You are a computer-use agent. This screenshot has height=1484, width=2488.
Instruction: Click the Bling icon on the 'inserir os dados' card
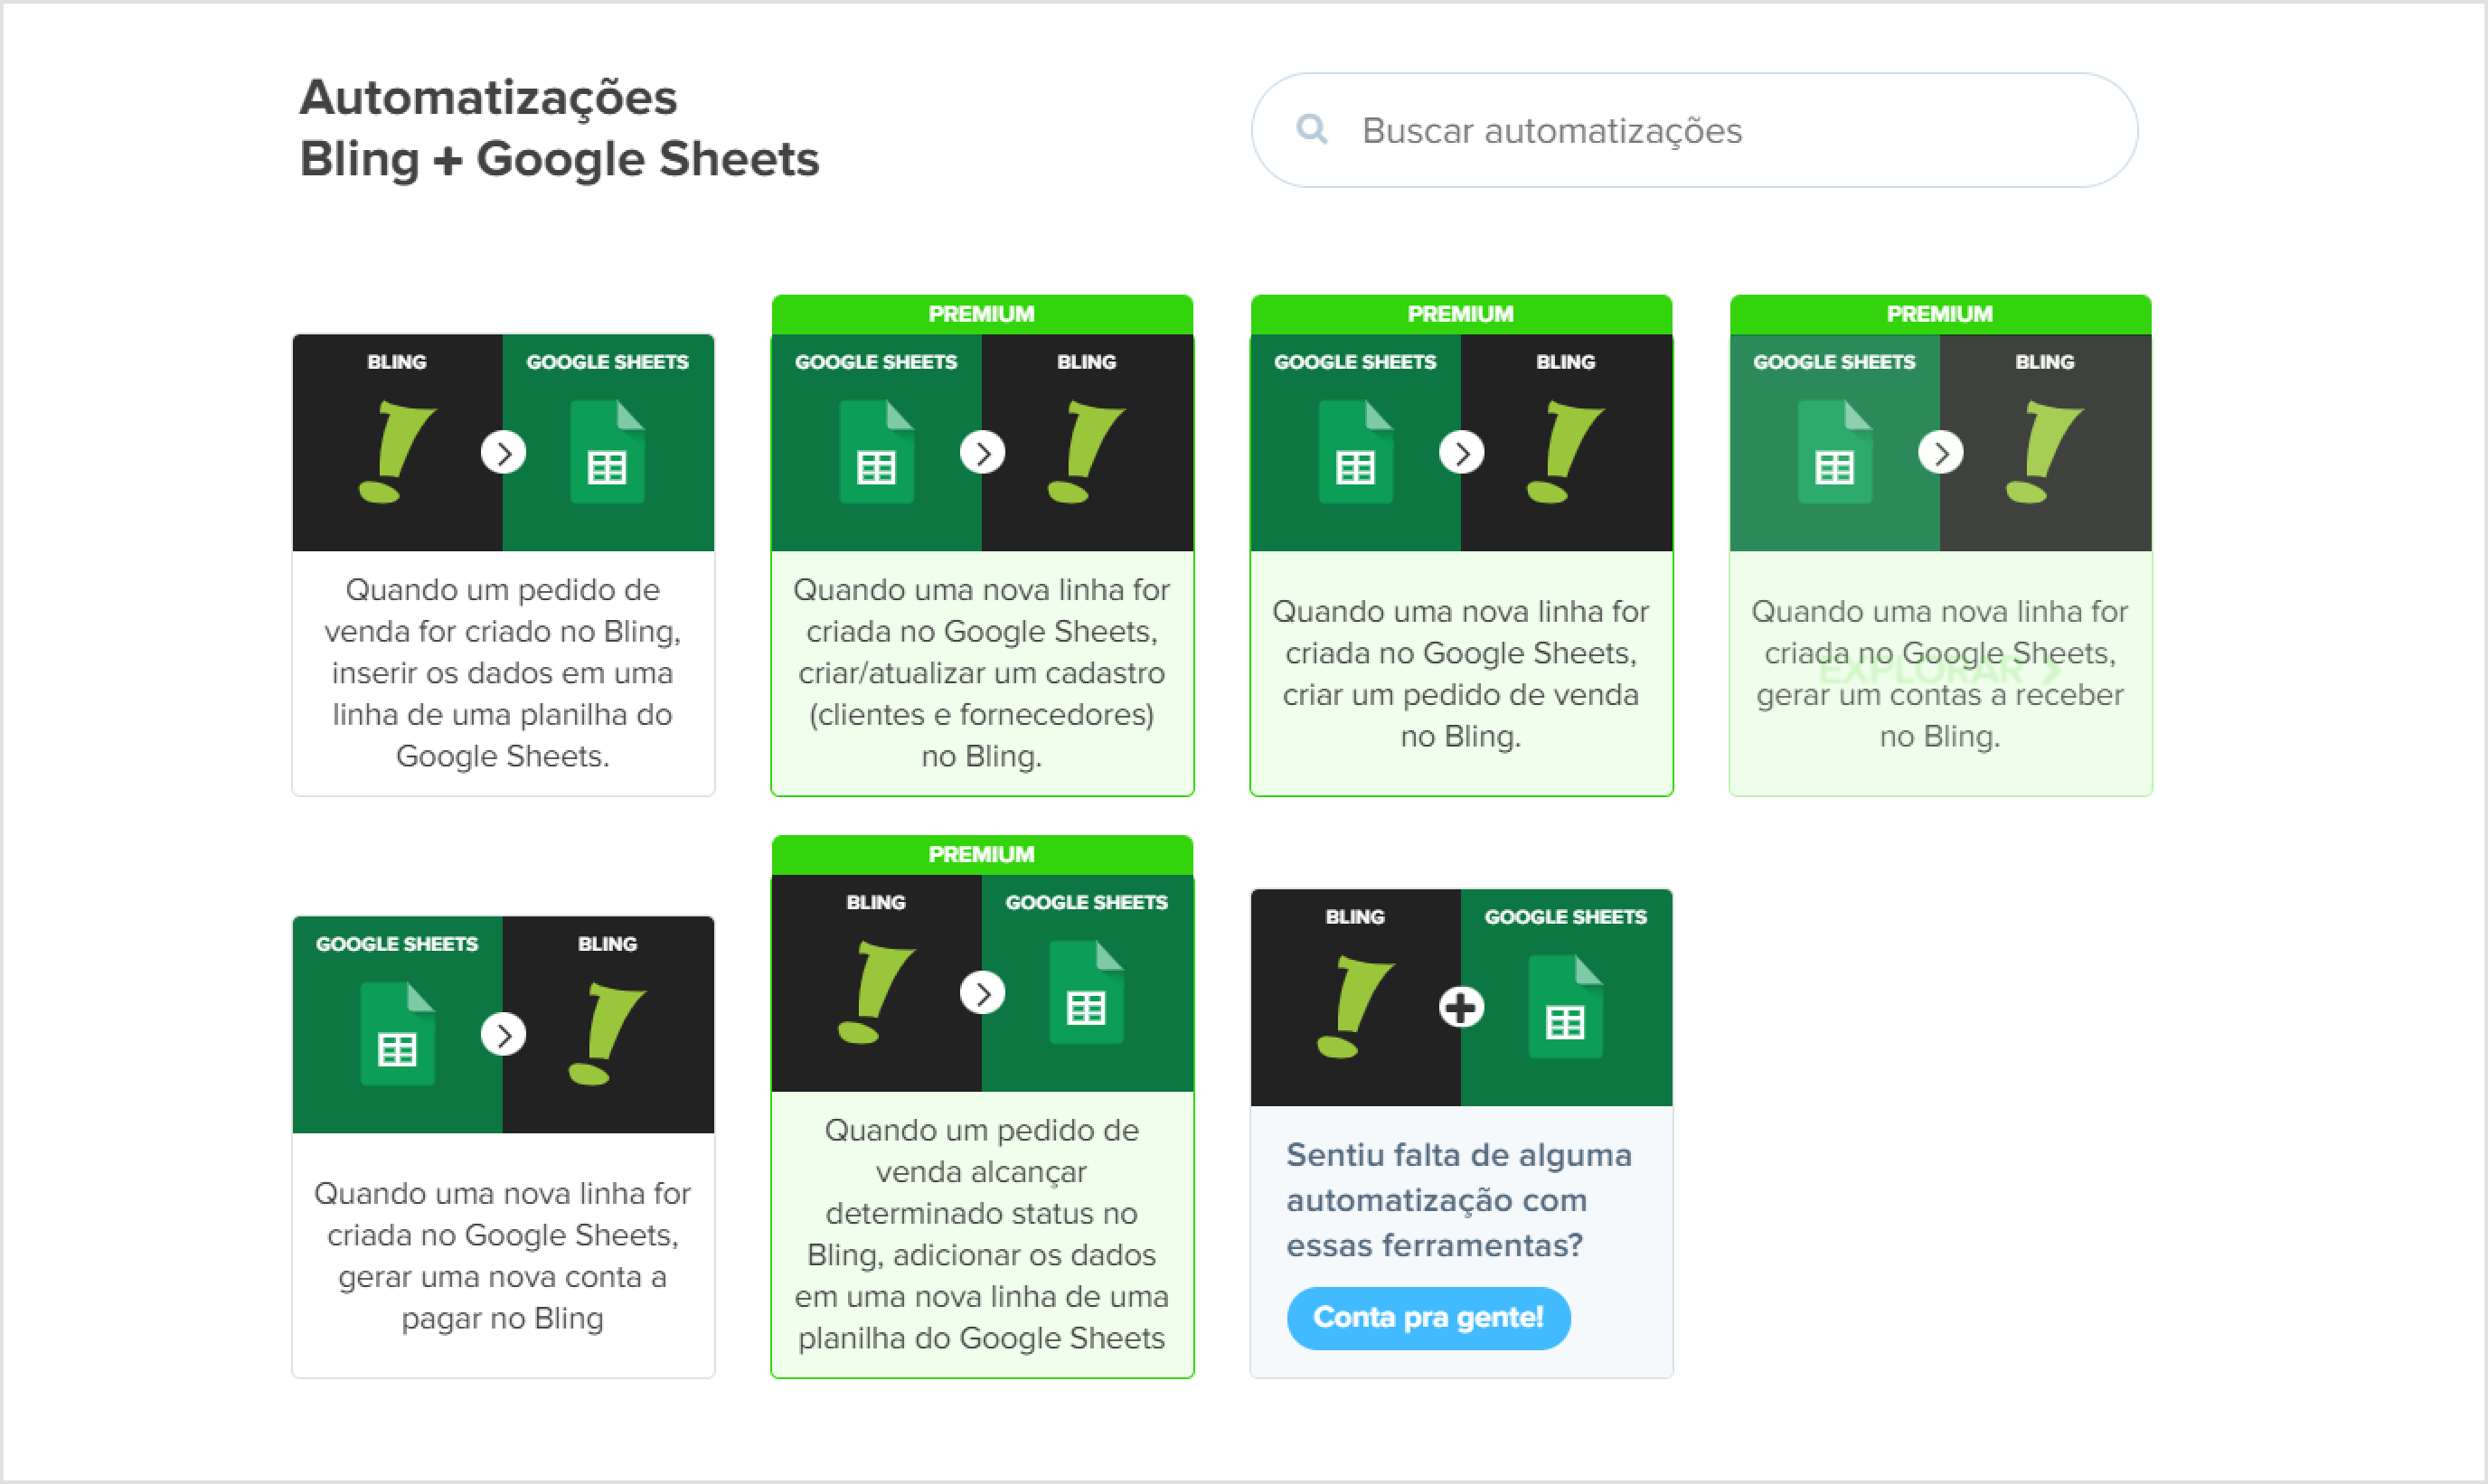tap(397, 452)
